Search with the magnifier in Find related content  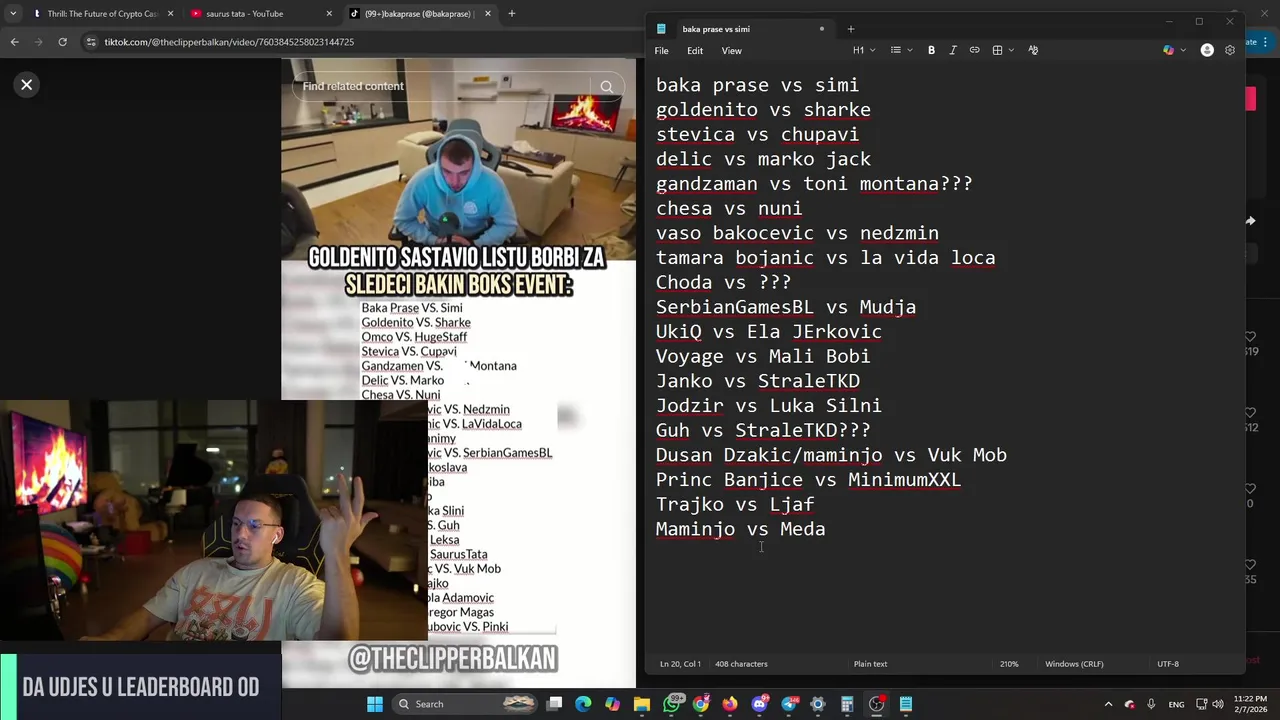606,86
